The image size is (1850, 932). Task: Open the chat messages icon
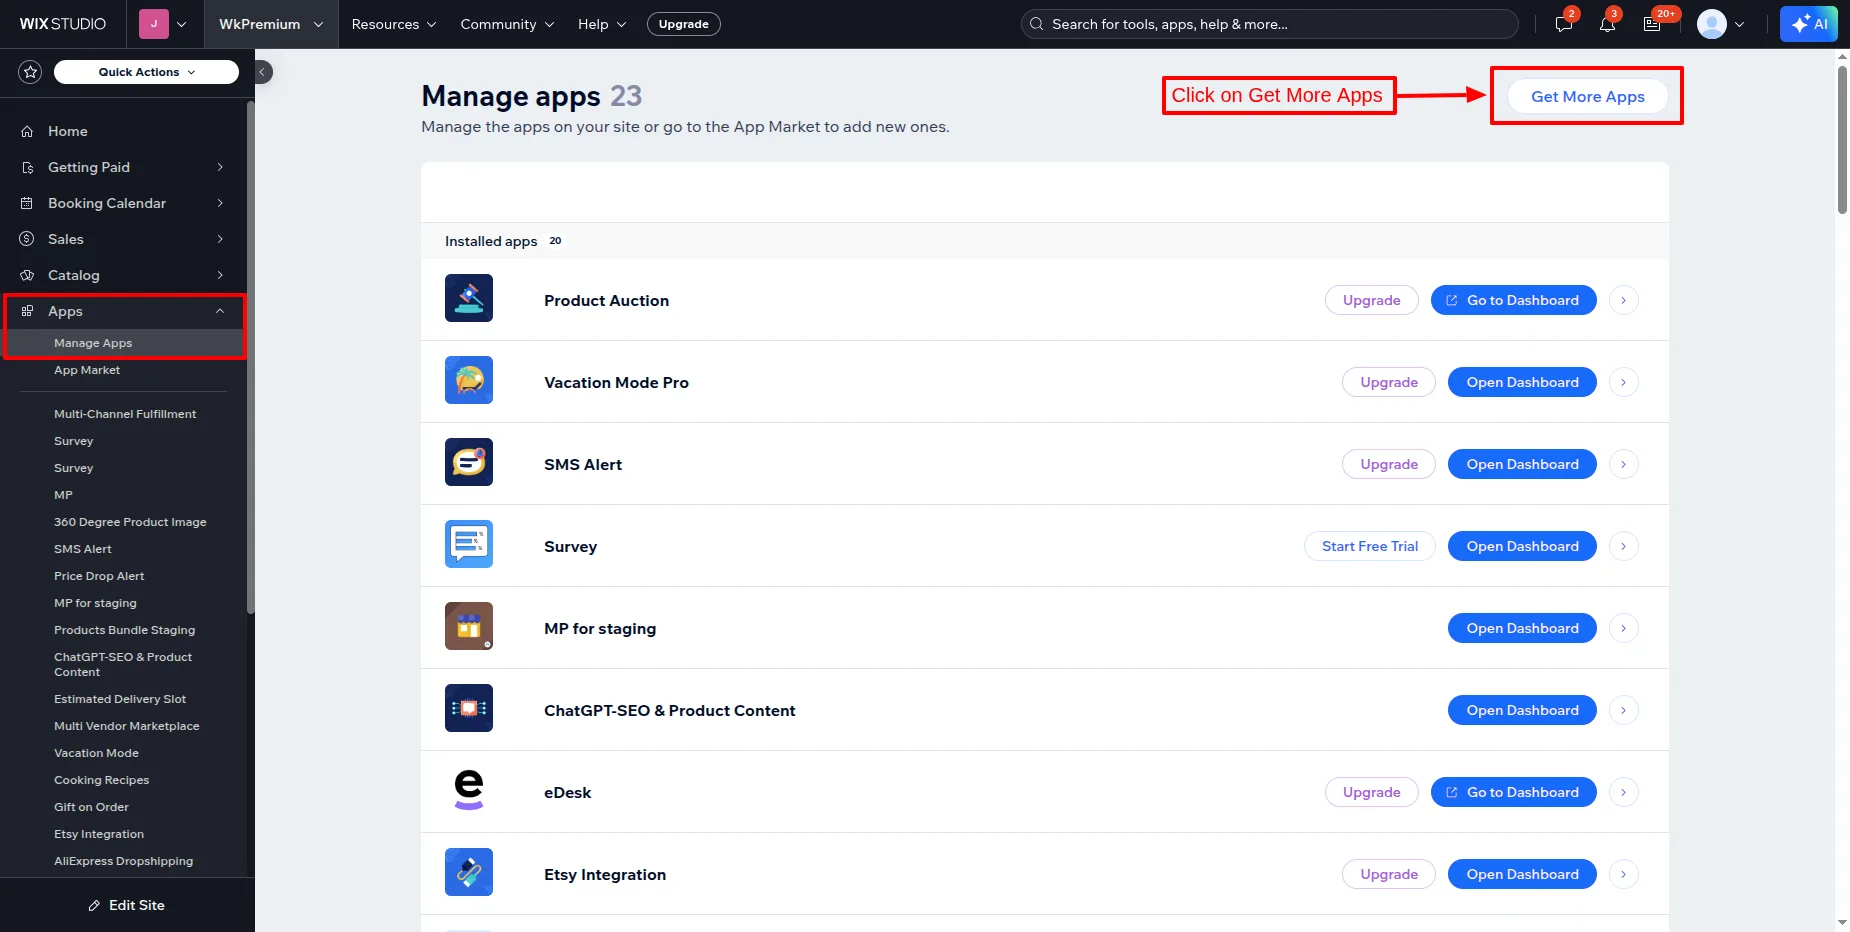pos(1562,24)
